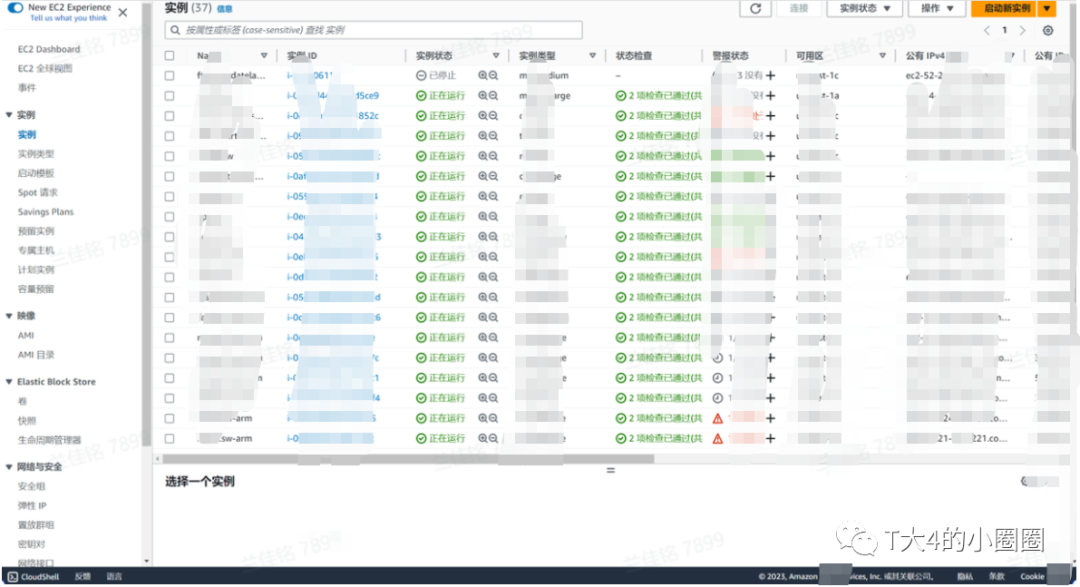This screenshot has width=1080, height=587.
Task: Click zoom-in icon on the d5ce9 instance row
Action: pyautogui.click(x=483, y=96)
